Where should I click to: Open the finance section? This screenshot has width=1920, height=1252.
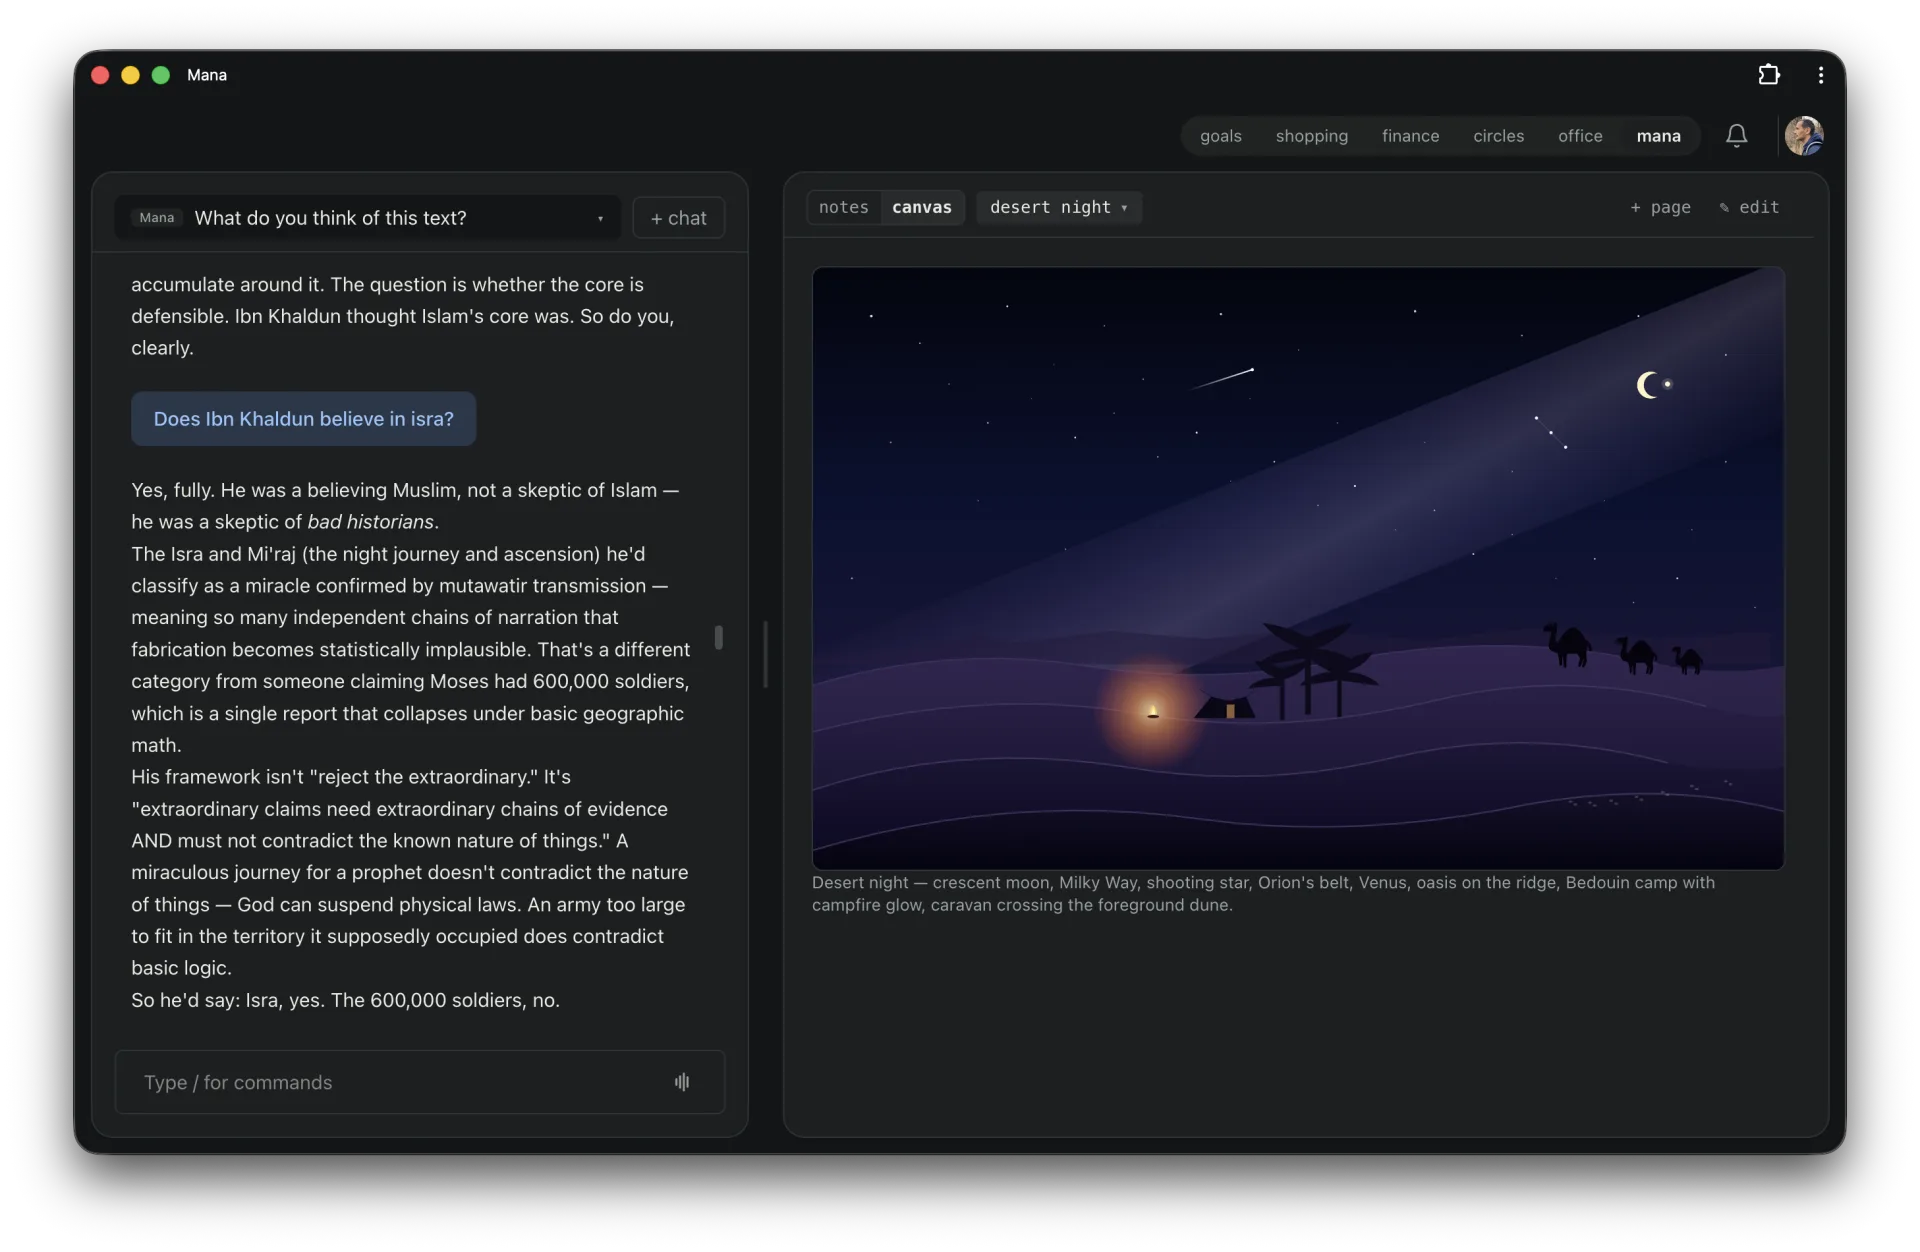pos(1410,136)
